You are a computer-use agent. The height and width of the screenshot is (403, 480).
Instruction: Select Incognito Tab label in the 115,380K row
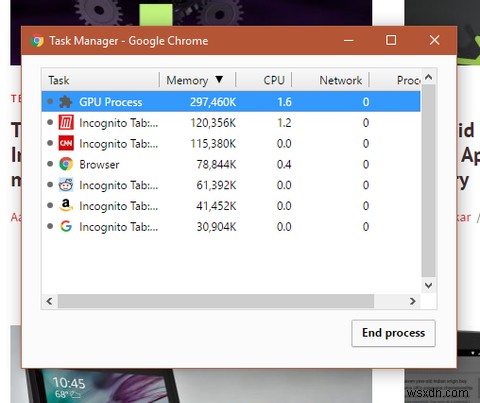coord(119,144)
